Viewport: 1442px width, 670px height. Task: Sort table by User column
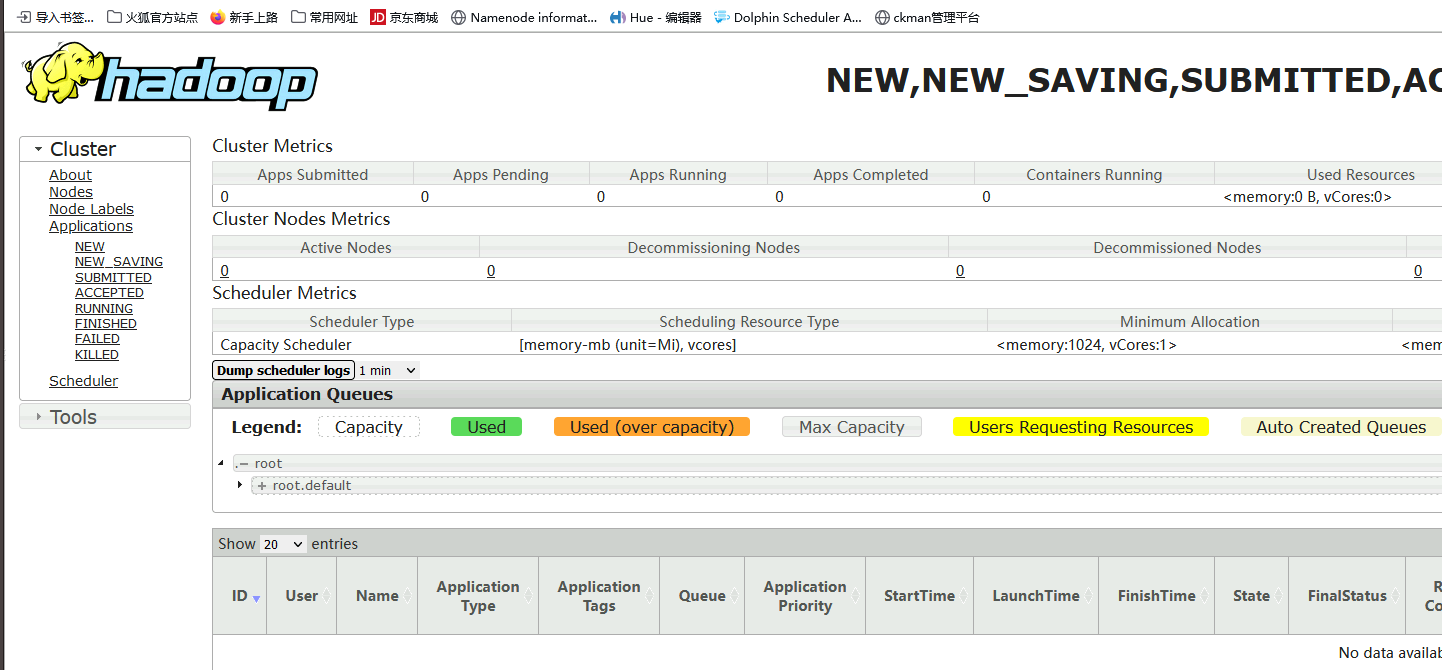click(301, 596)
